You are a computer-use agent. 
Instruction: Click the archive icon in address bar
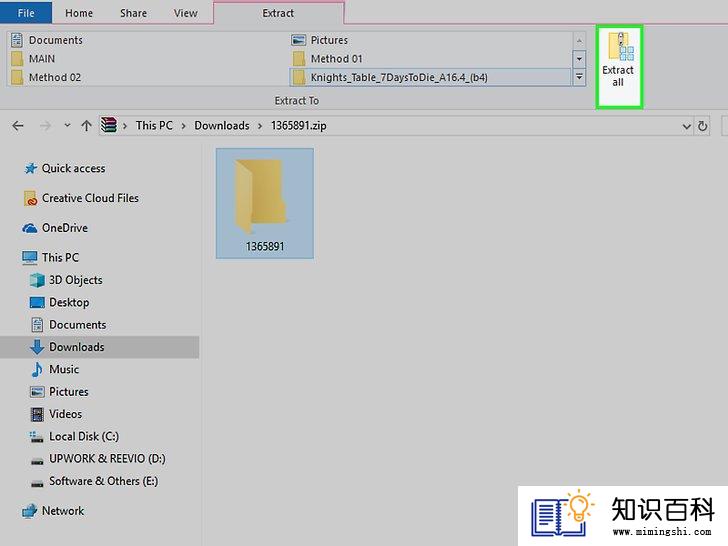coord(109,125)
